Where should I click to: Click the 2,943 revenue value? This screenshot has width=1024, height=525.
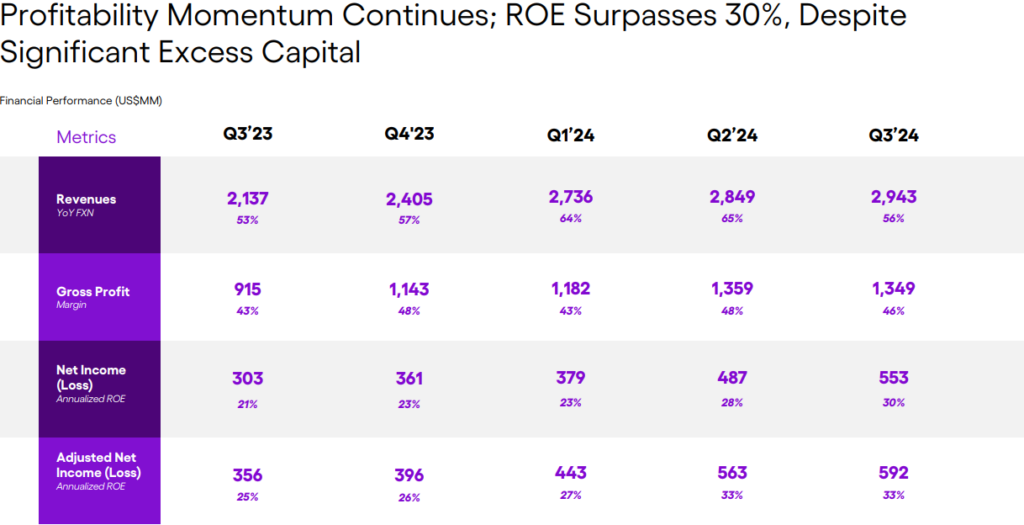[x=894, y=197]
